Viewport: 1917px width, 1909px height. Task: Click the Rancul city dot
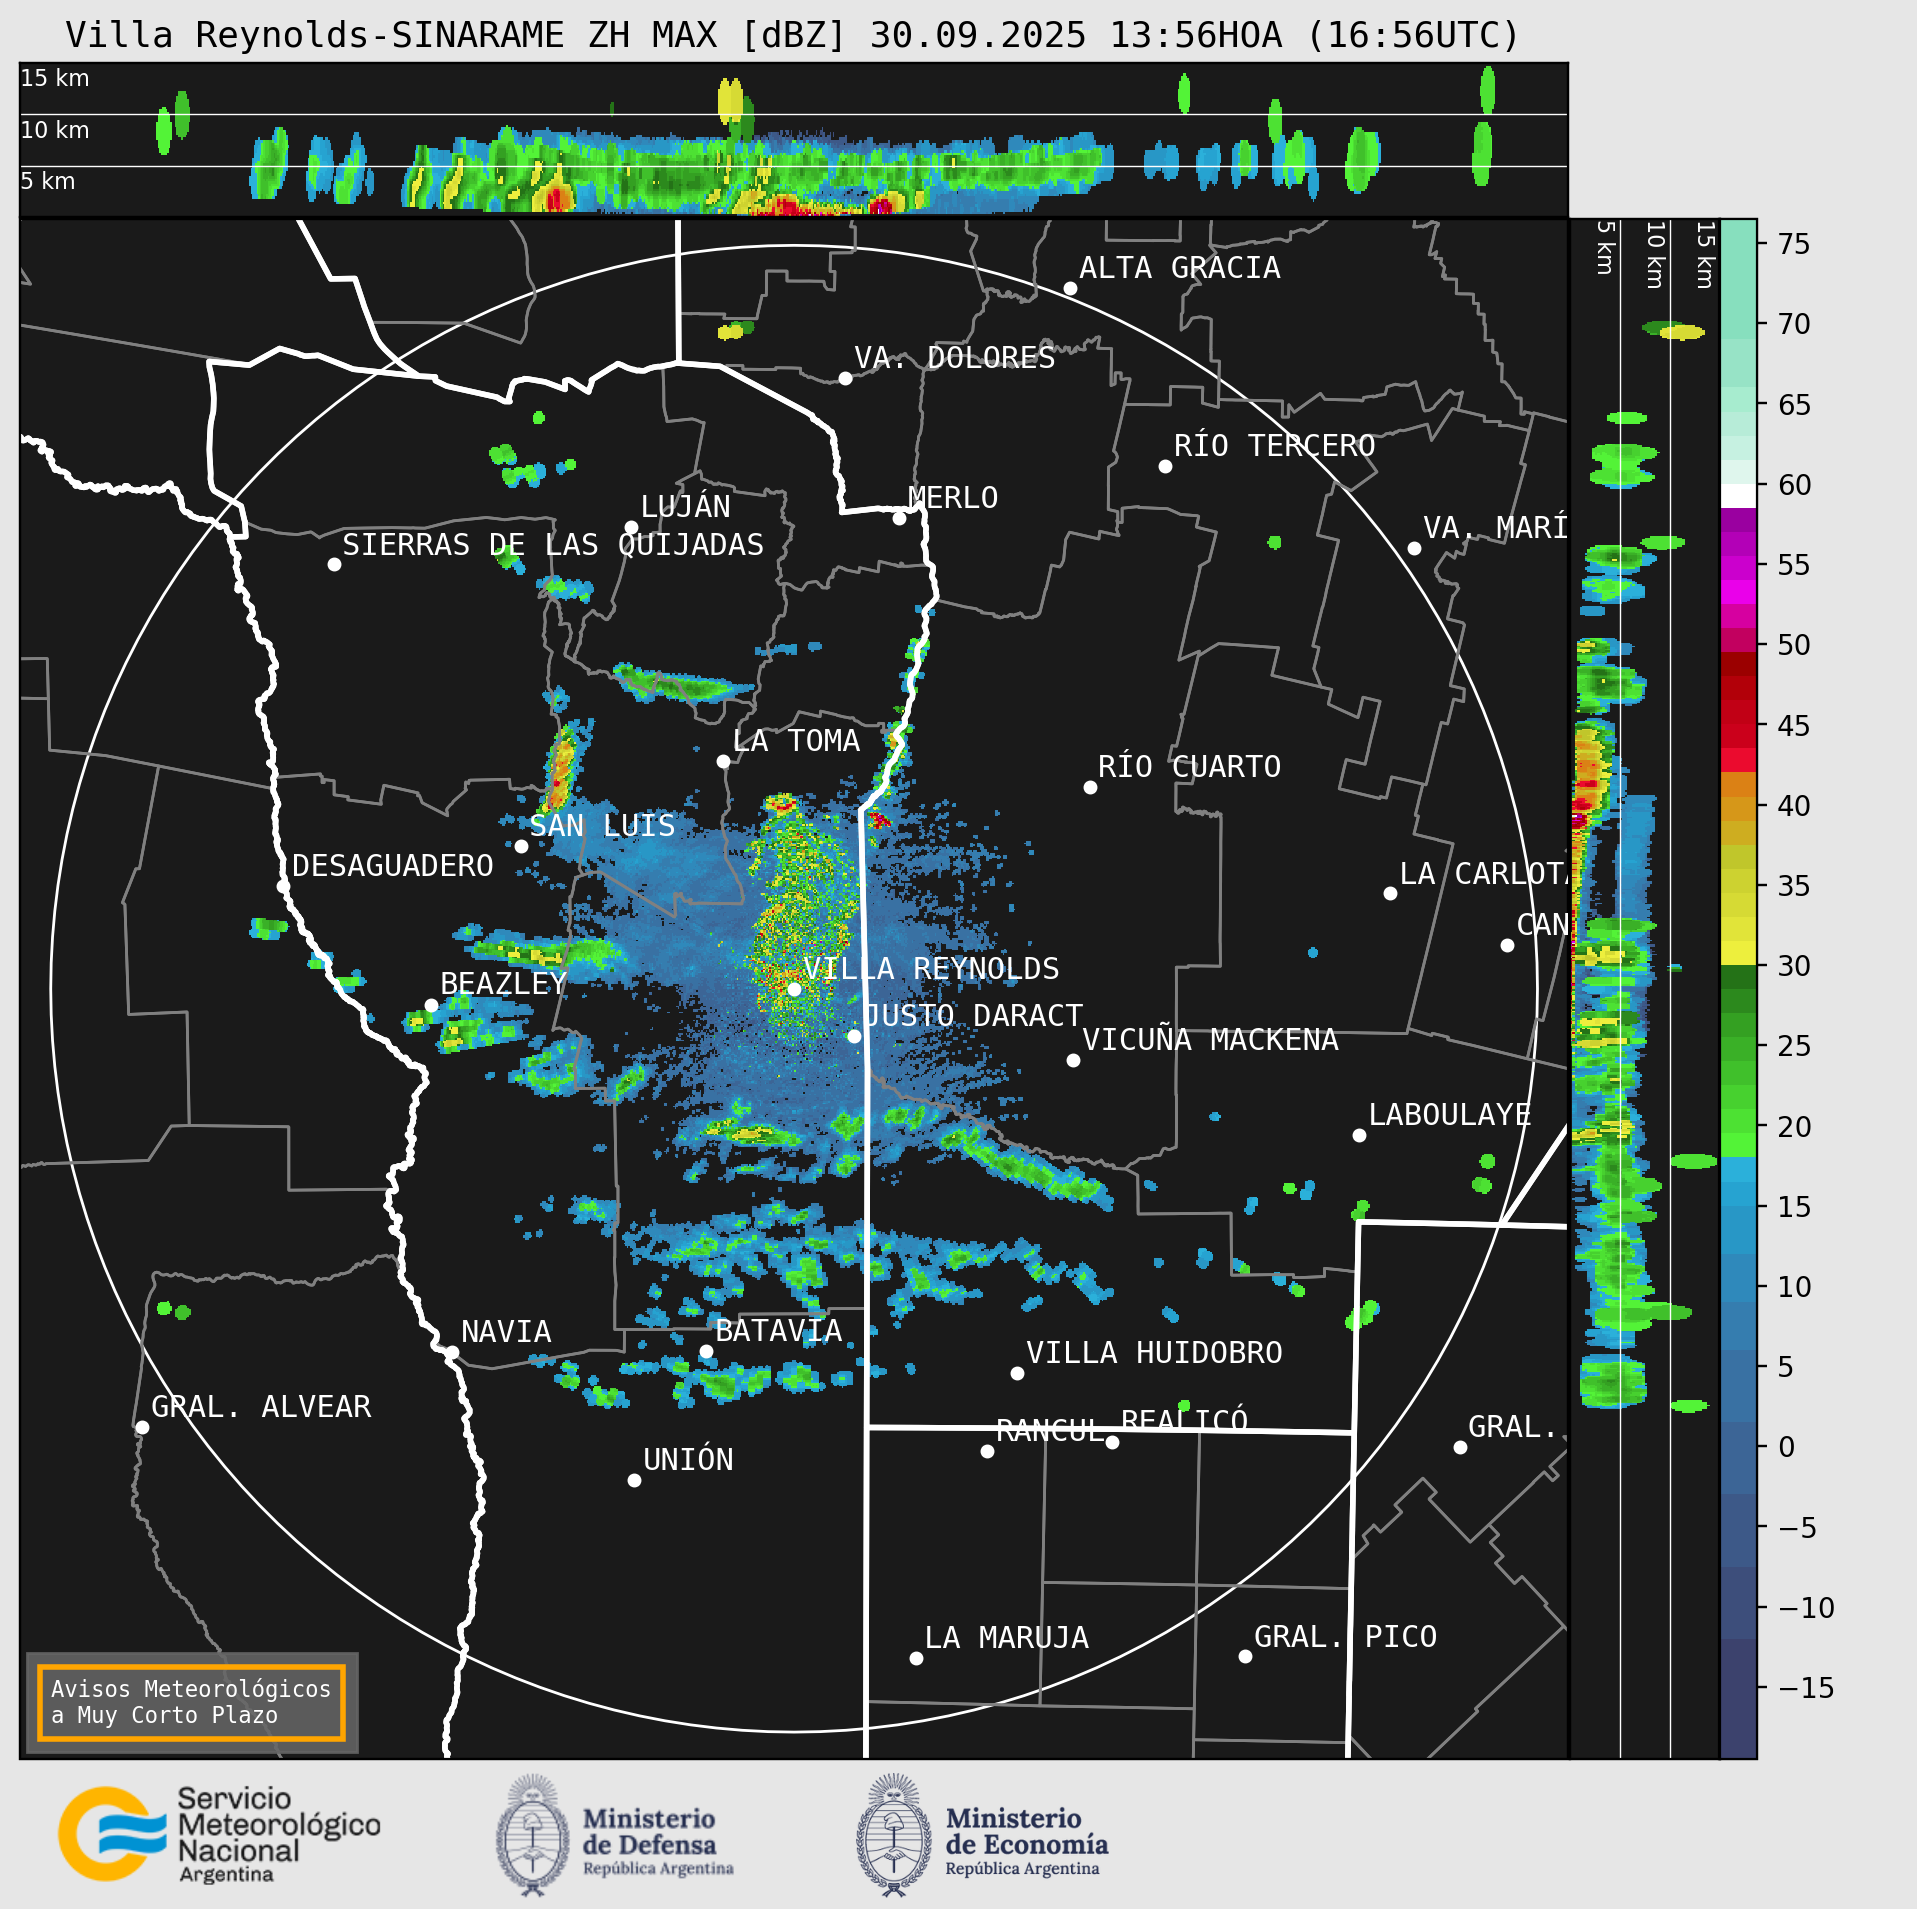[x=987, y=1451]
